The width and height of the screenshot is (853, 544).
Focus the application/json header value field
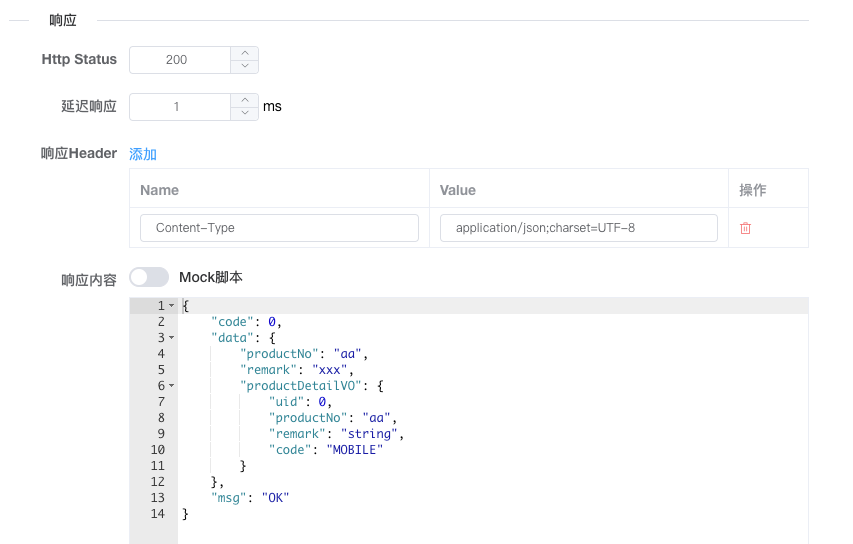[578, 228]
